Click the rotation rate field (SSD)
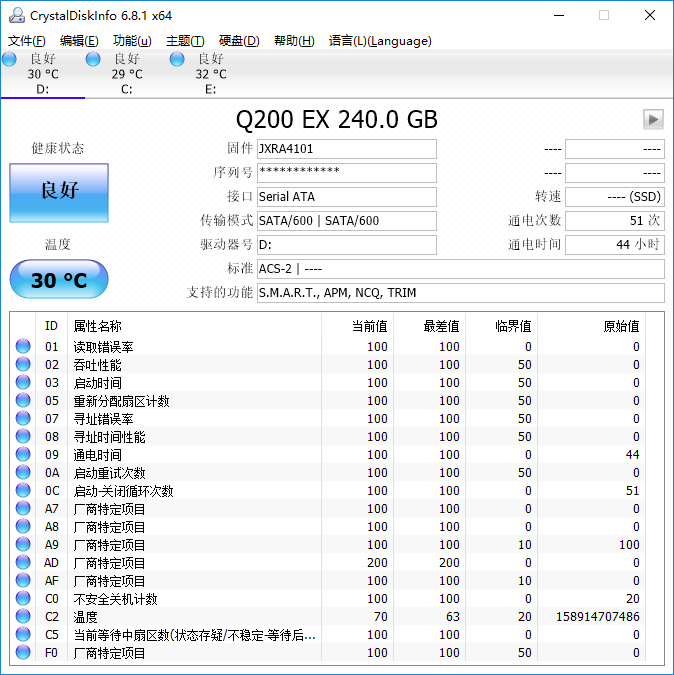674x675 pixels. [615, 197]
